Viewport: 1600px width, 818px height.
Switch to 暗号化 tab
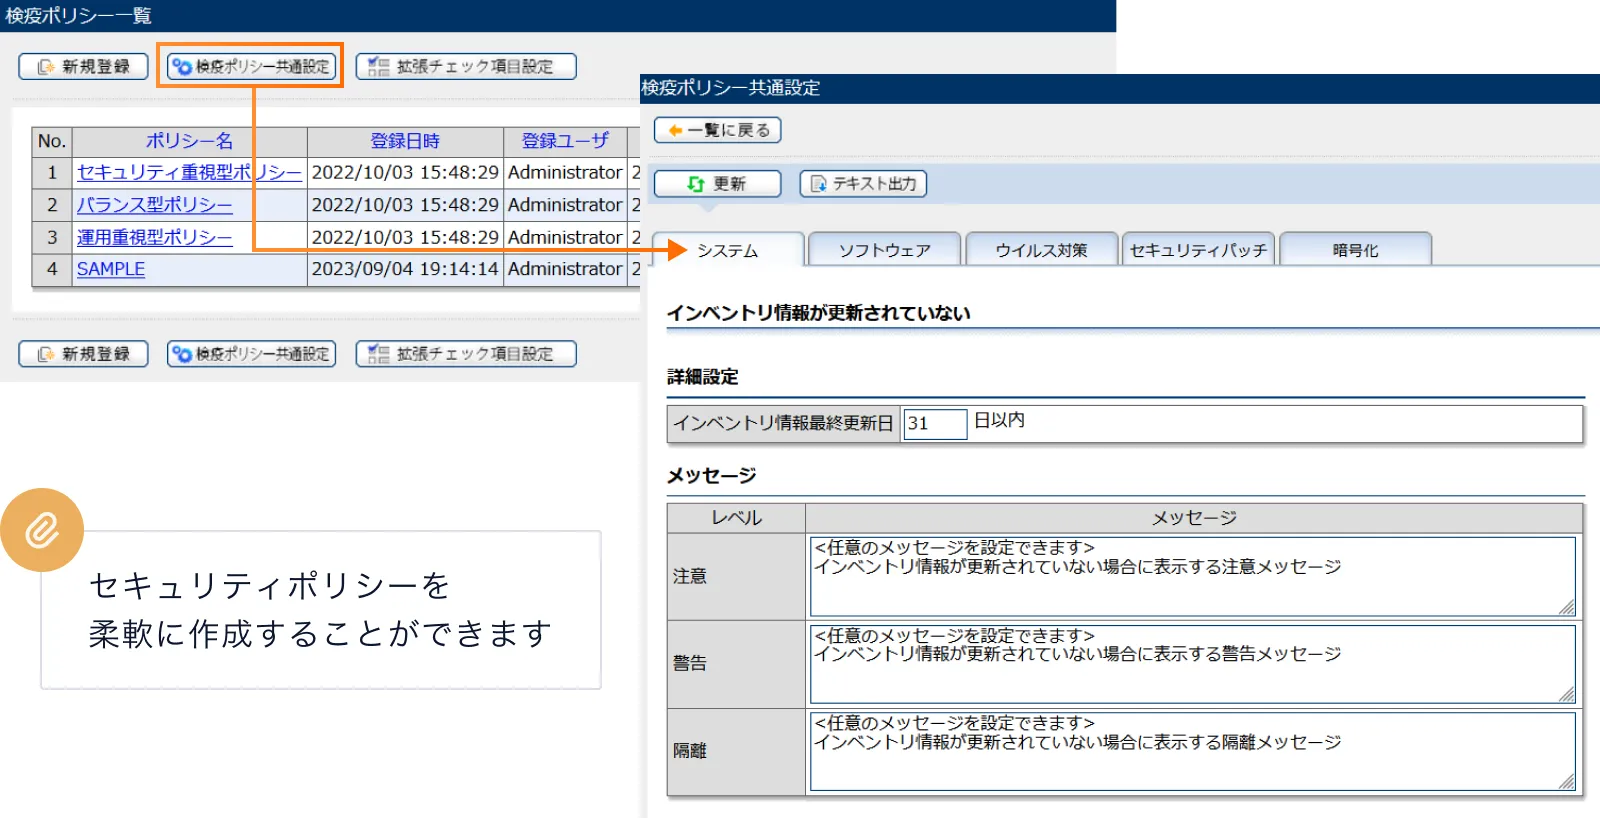tap(1355, 250)
